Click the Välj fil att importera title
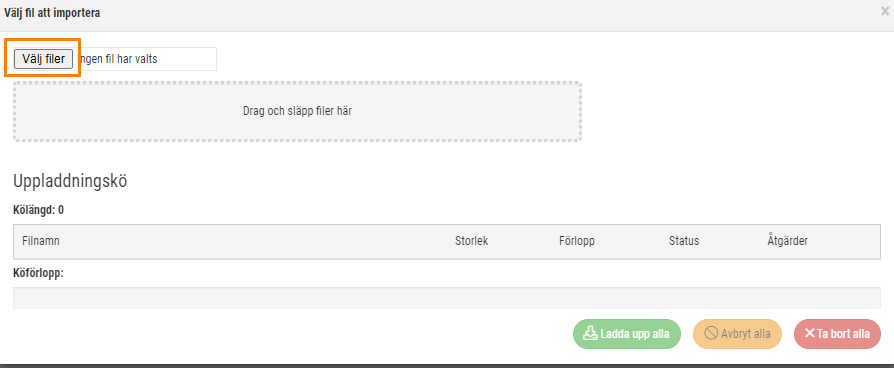The width and height of the screenshot is (894, 368). (x=52, y=13)
